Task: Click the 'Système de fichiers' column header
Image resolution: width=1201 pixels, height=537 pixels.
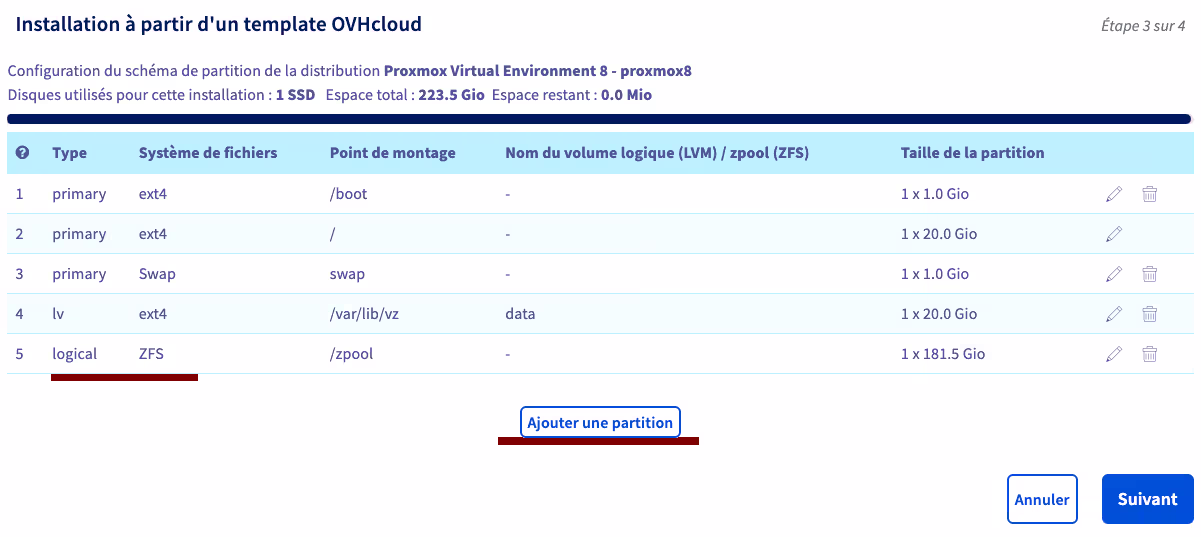Action: point(208,153)
